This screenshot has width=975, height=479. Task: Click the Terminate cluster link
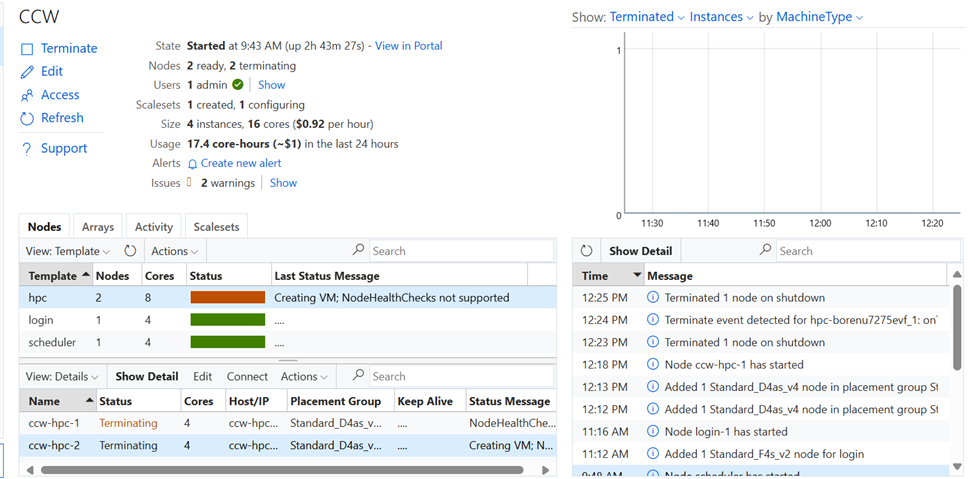69,49
